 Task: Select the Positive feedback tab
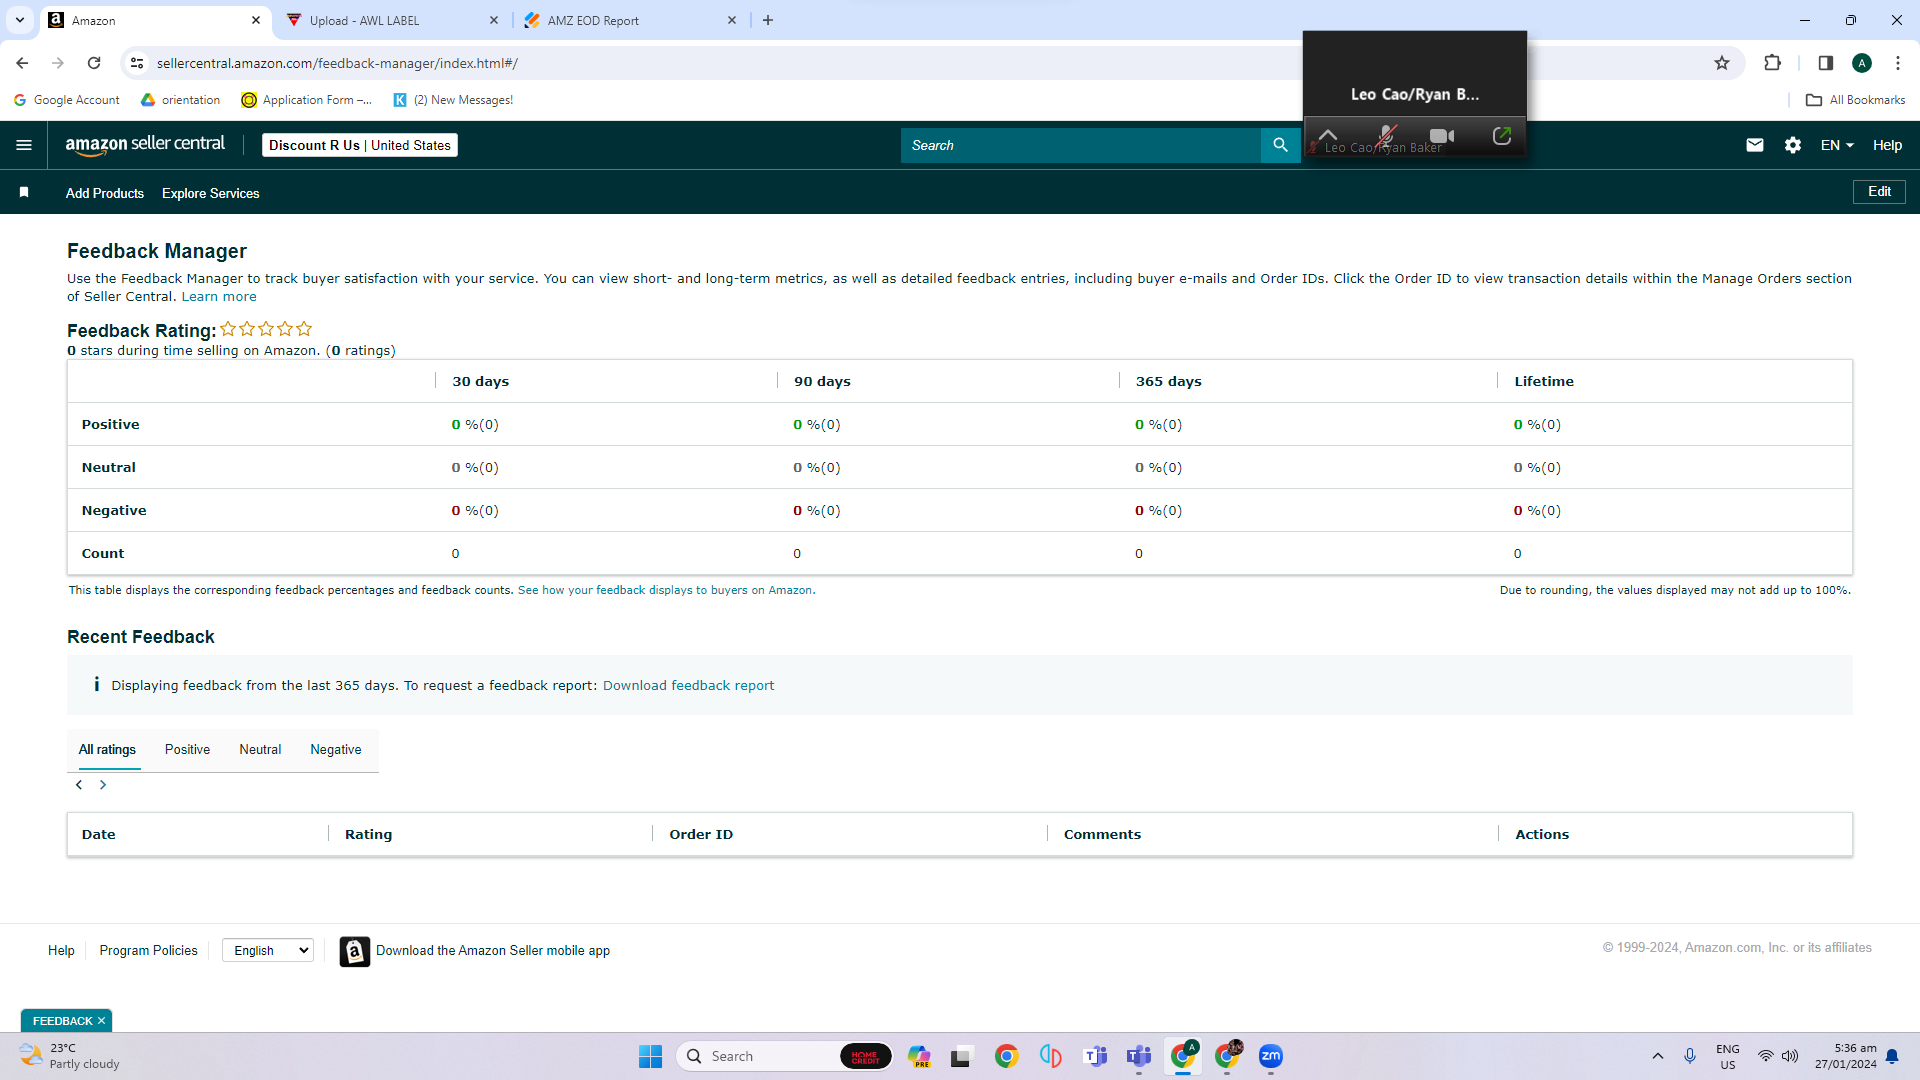pyautogui.click(x=187, y=750)
